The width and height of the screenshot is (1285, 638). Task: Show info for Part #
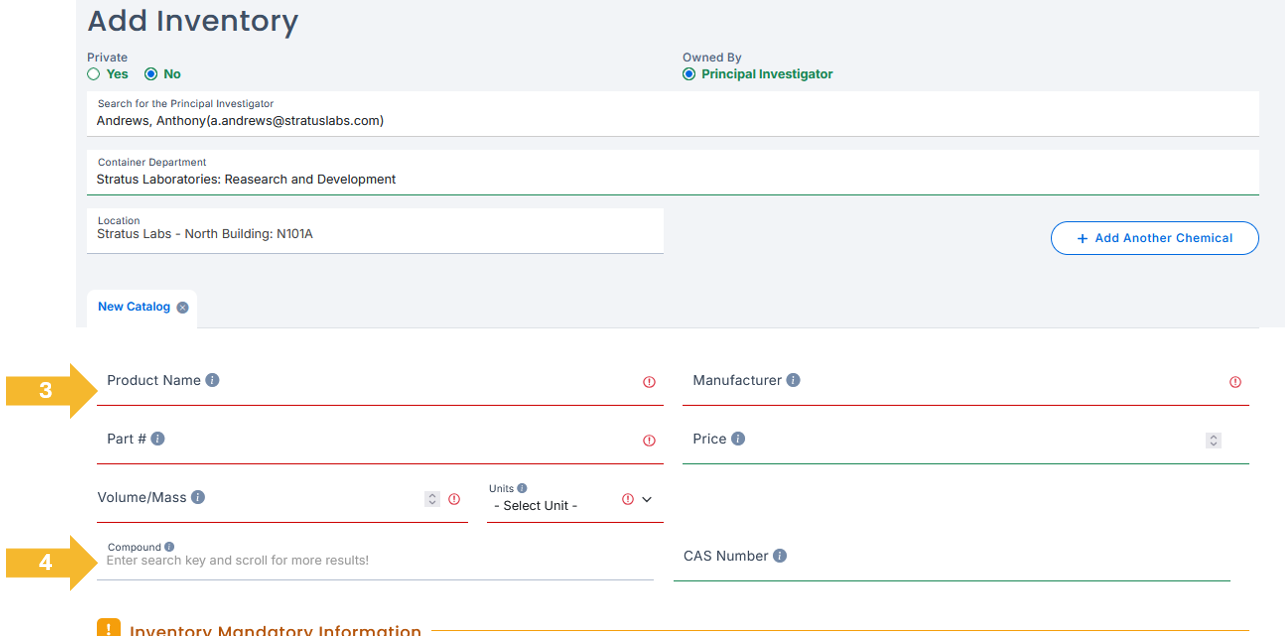click(x=158, y=438)
